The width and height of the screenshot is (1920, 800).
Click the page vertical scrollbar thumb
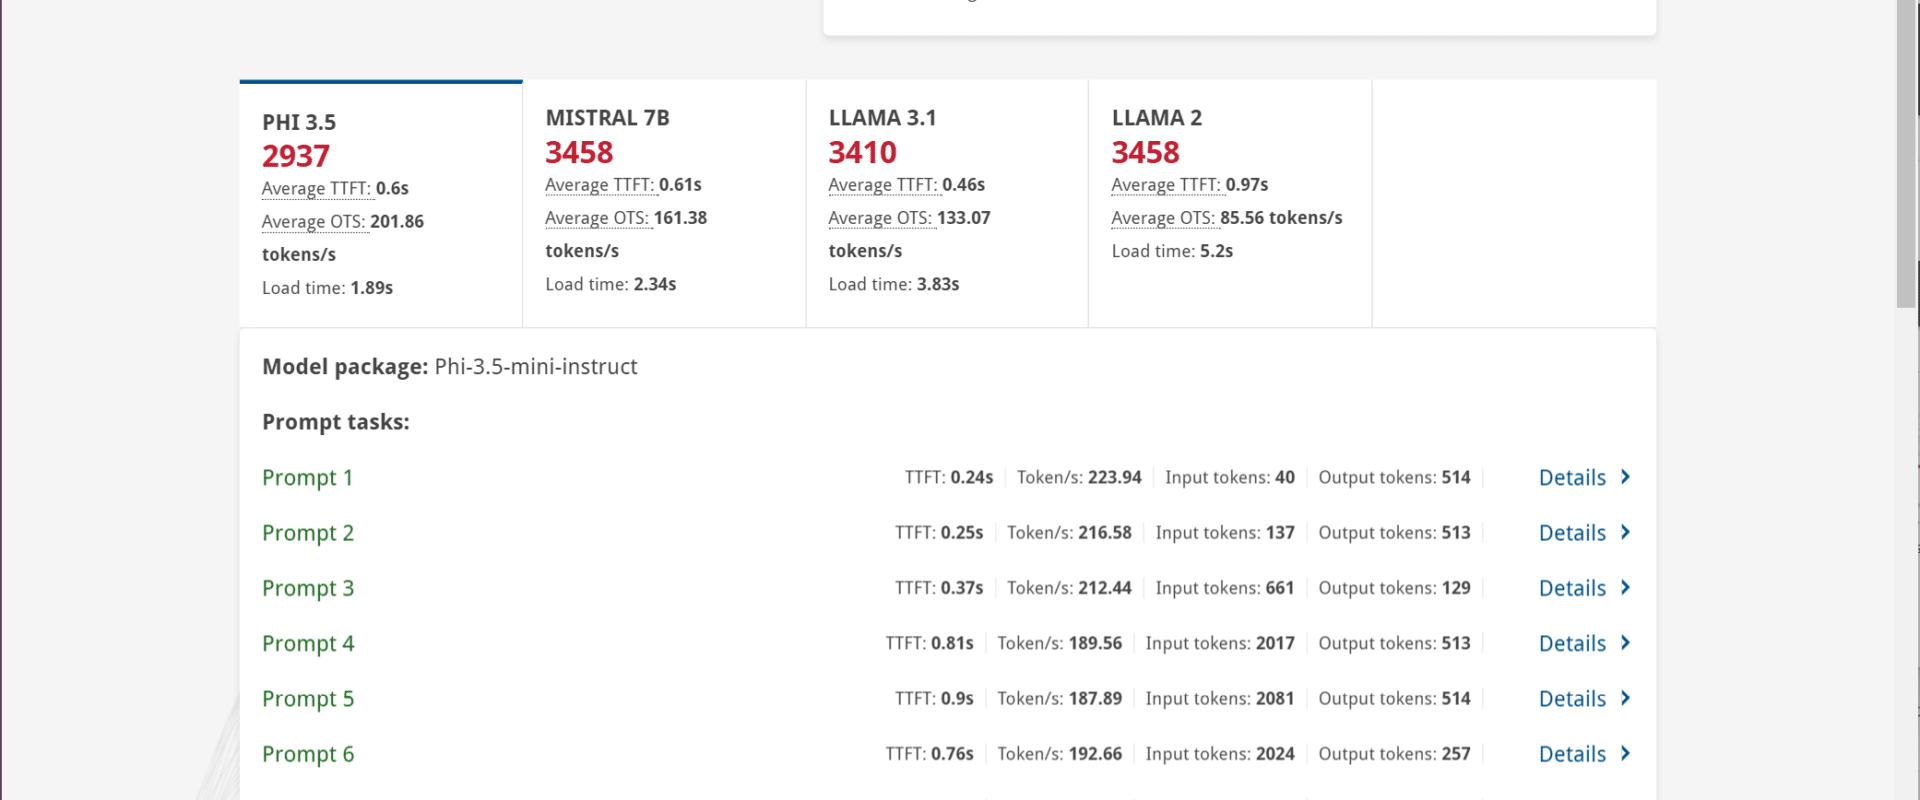point(1906,154)
